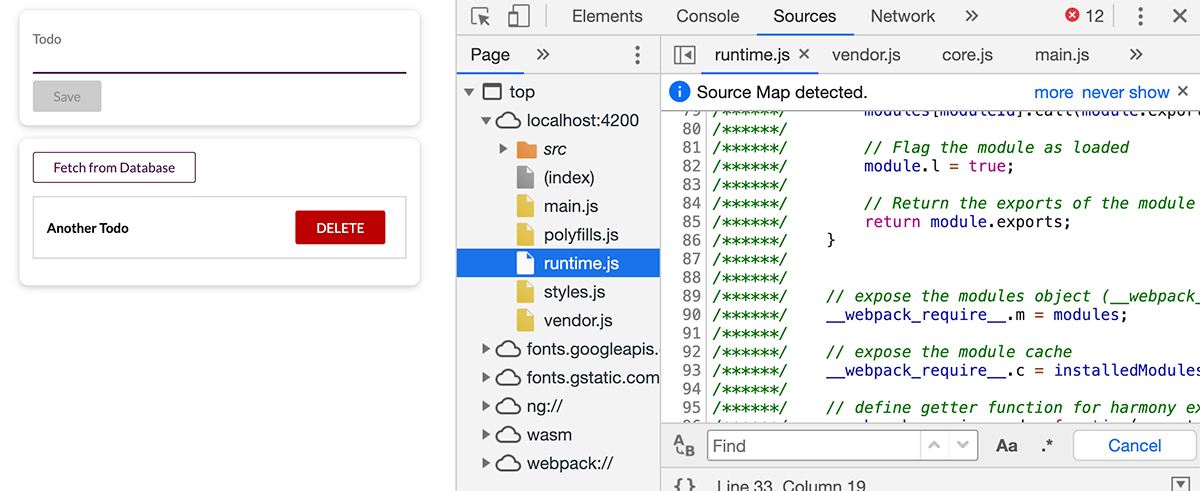Expand the src folder

(503, 149)
